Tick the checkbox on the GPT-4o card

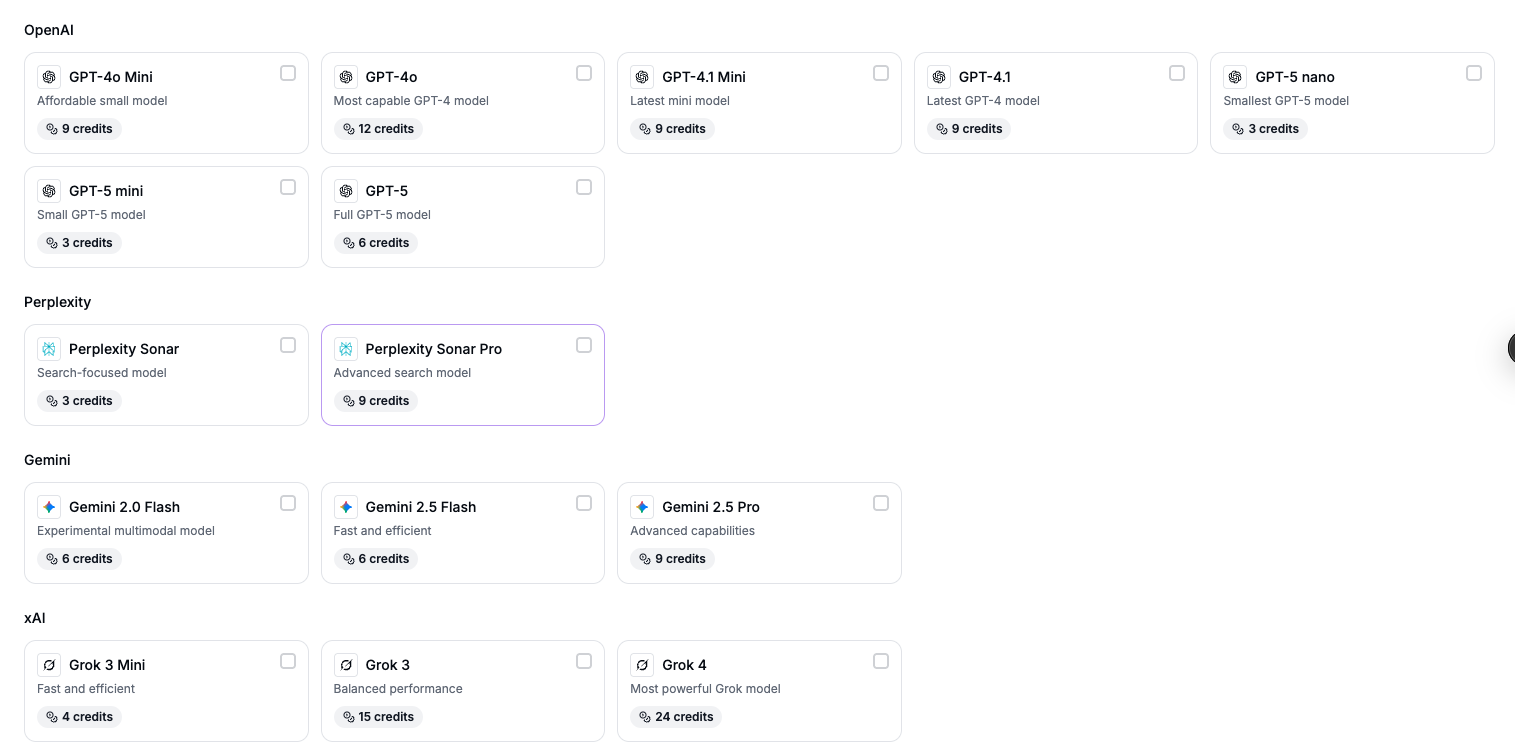(x=584, y=73)
